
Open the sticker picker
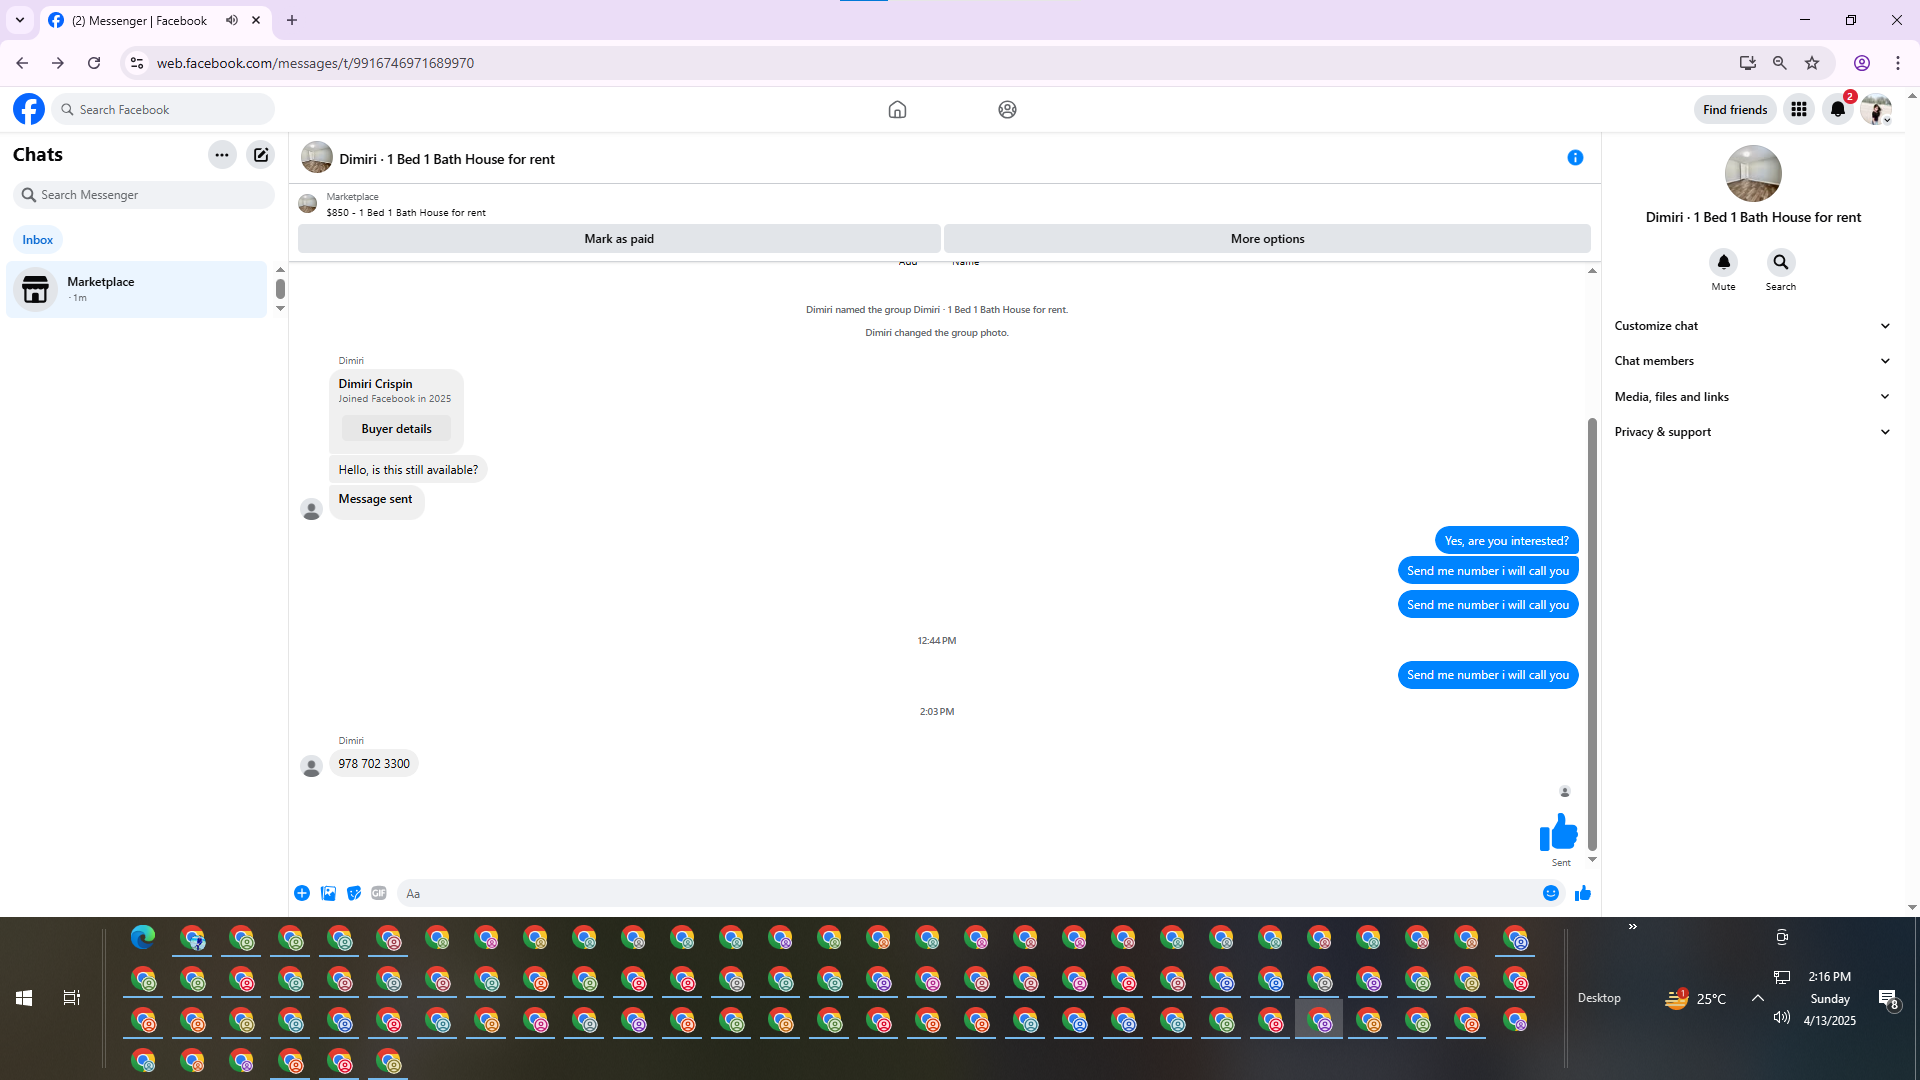click(x=354, y=893)
